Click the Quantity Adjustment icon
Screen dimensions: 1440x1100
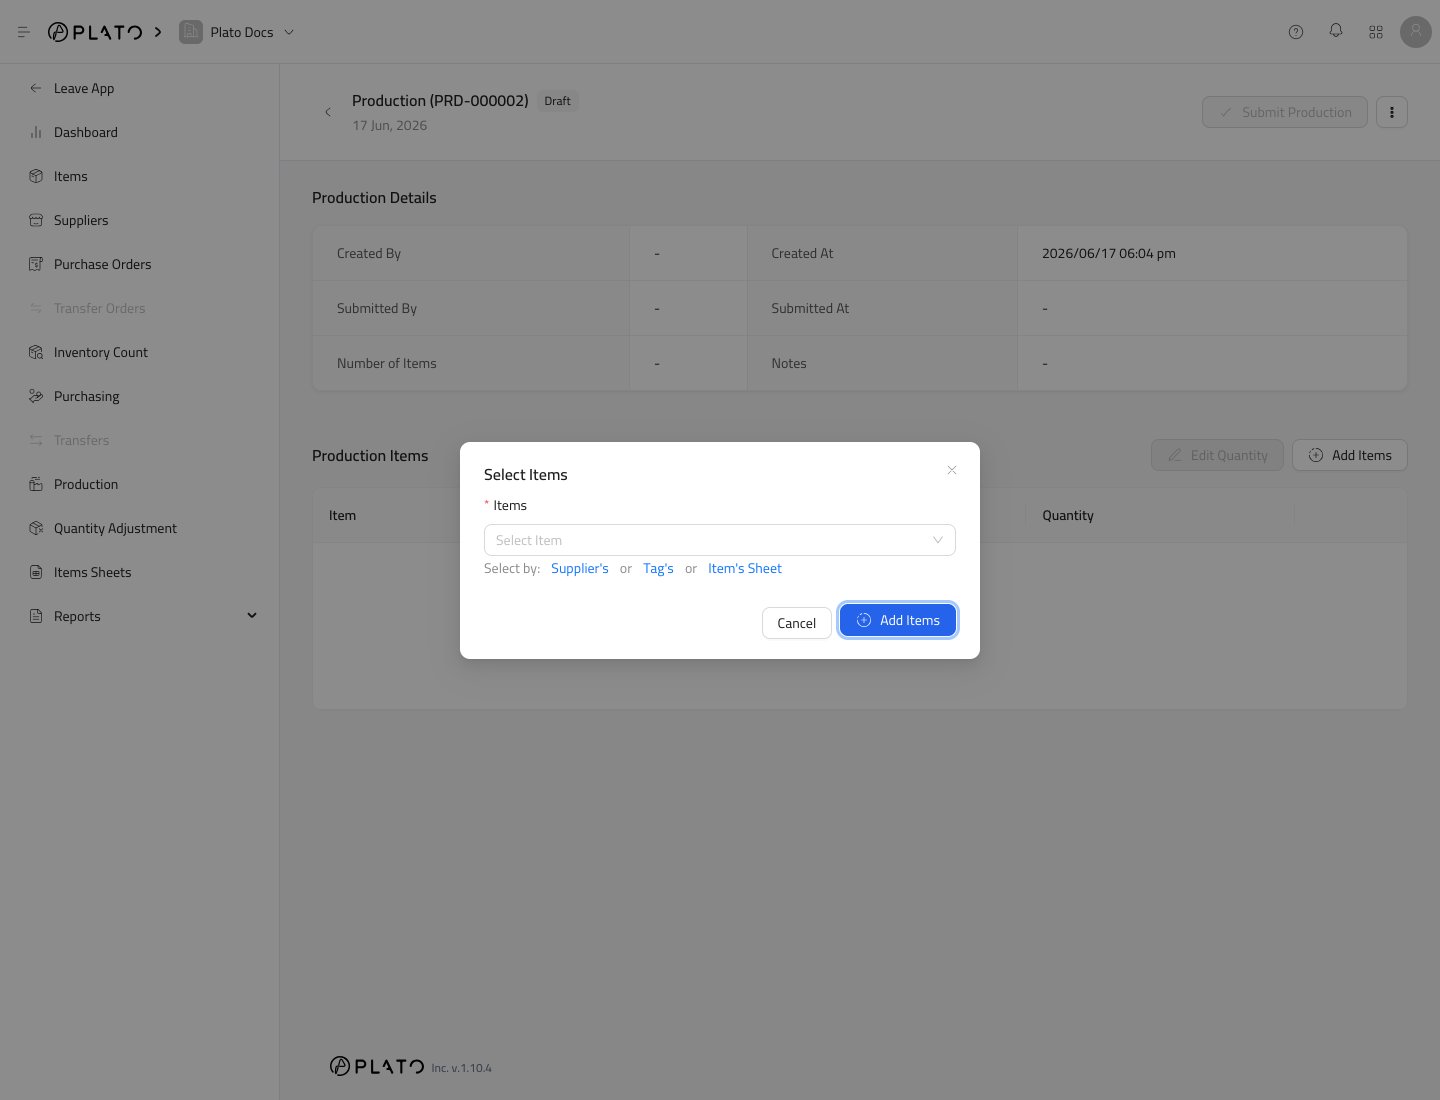tap(36, 528)
